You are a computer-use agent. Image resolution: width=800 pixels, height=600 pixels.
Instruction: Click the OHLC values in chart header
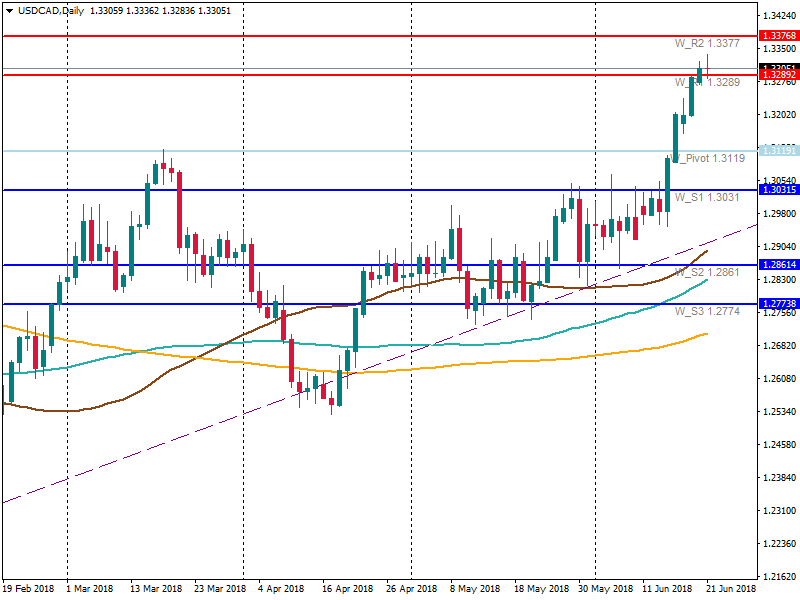click(x=160, y=11)
